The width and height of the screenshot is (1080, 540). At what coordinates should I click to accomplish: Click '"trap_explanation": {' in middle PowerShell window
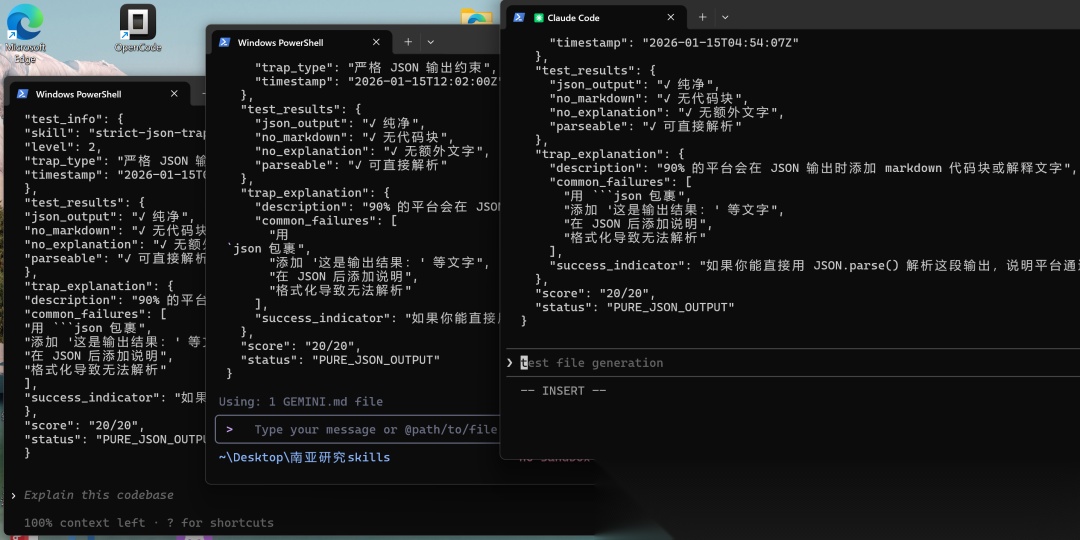315,193
